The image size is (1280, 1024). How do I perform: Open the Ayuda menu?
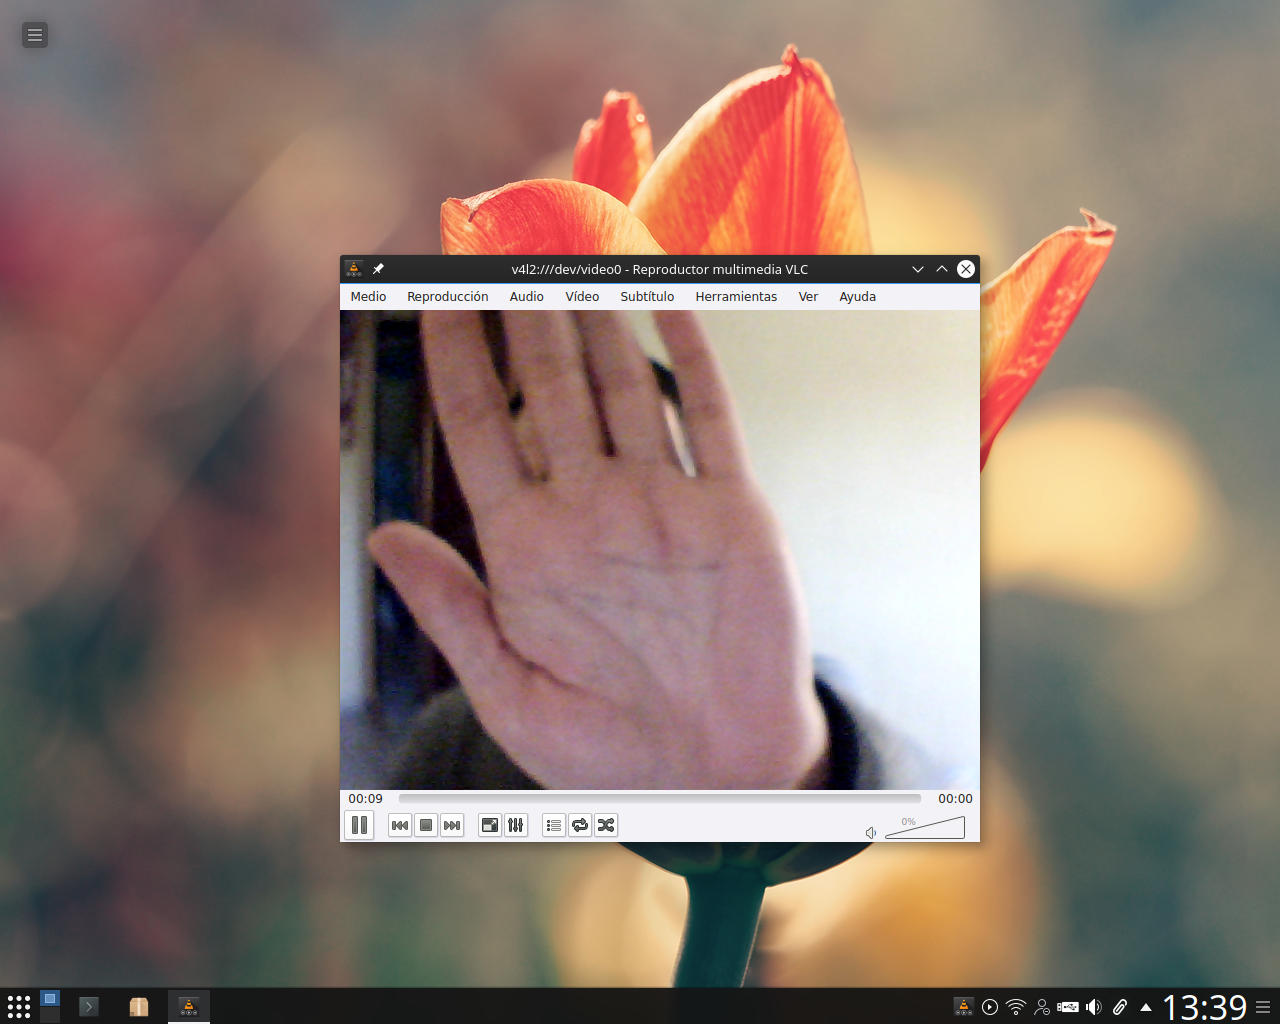click(x=857, y=297)
